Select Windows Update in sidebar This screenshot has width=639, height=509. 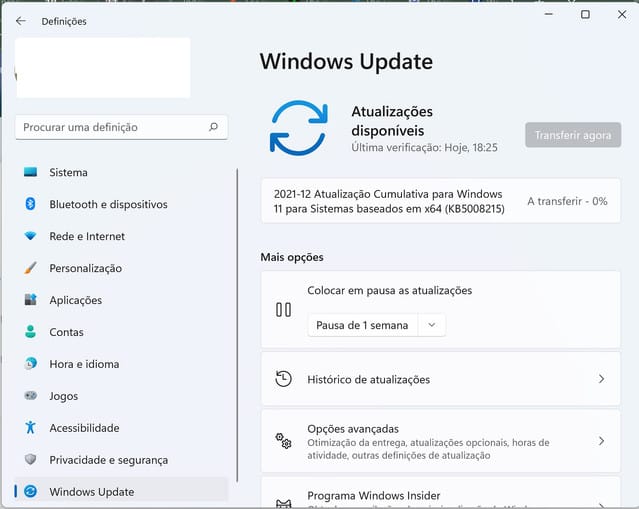click(x=121, y=491)
